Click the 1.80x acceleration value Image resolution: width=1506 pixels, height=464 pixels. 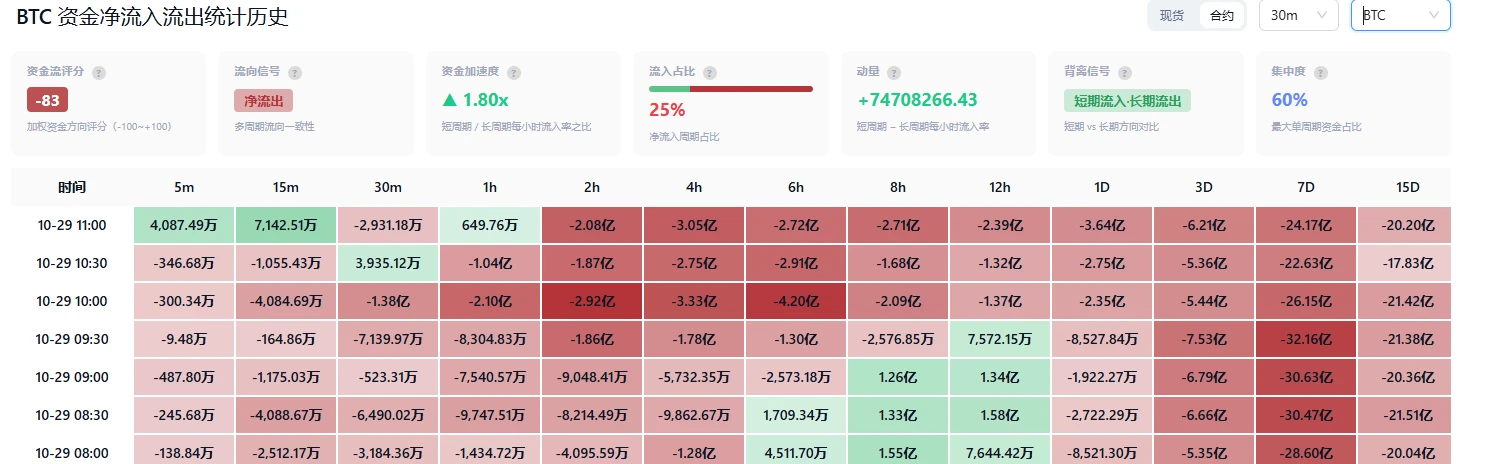475,100
